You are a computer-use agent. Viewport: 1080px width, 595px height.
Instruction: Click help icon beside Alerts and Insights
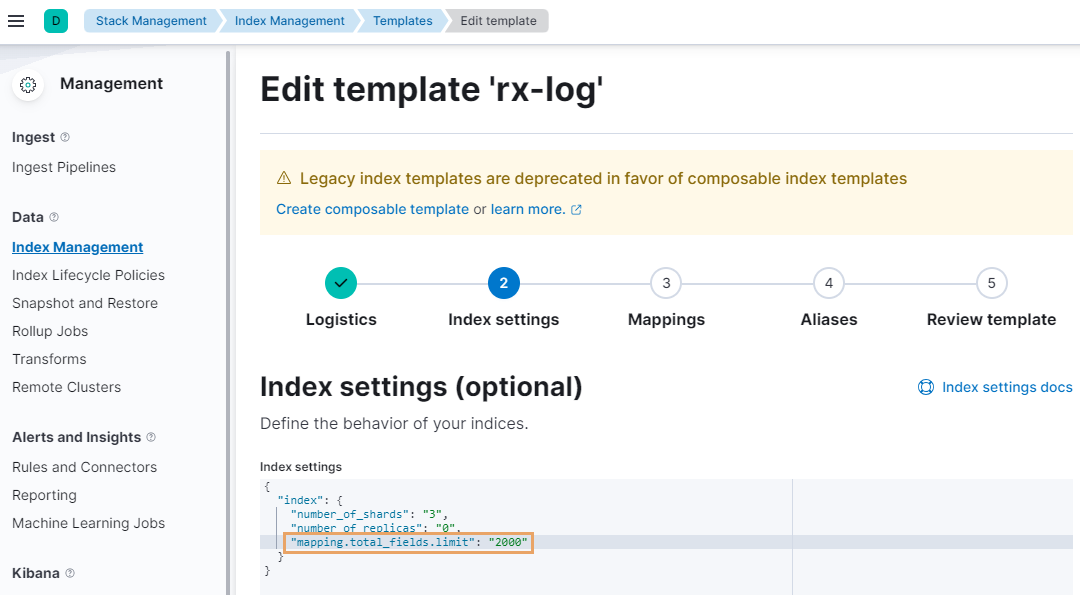tap(151, 437)
